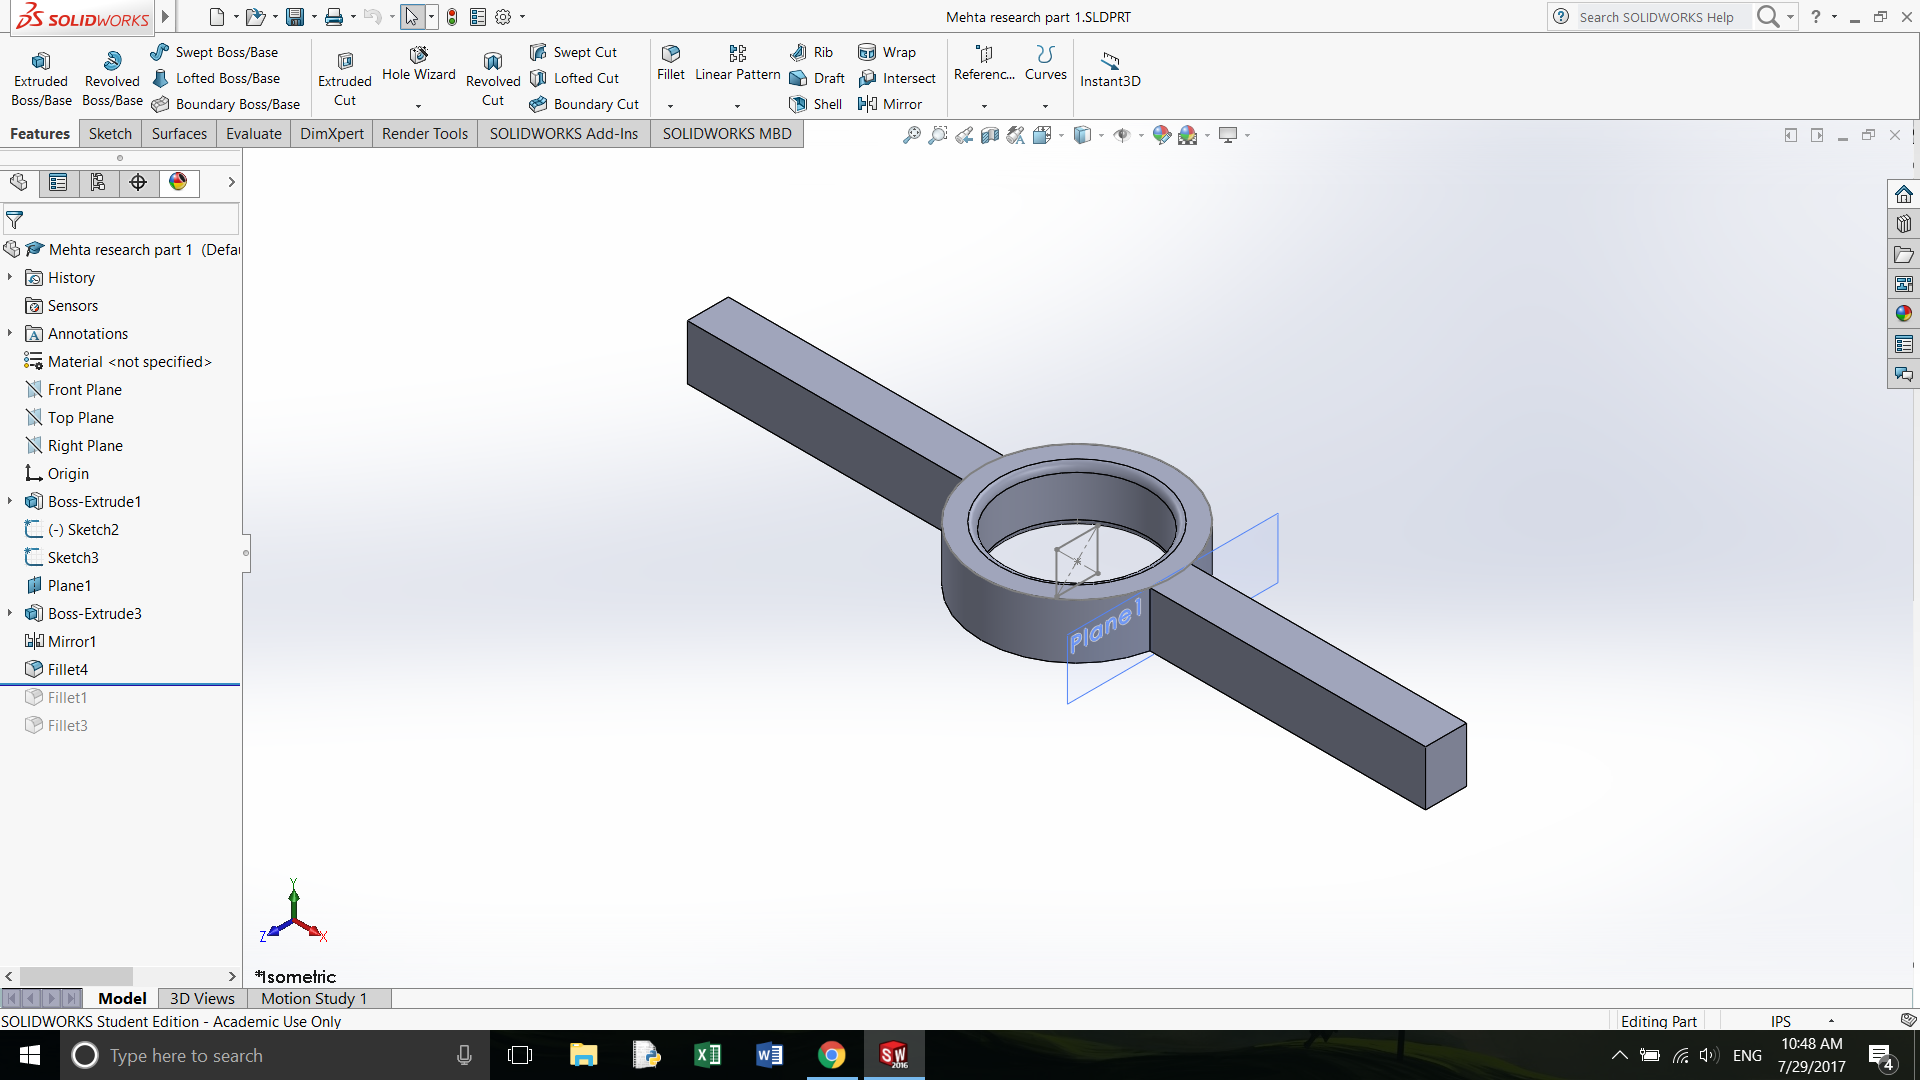This screenshot has width=1920, height=1080.
Task: Open Appearances tab in task pane
Action: (1903, 314)
